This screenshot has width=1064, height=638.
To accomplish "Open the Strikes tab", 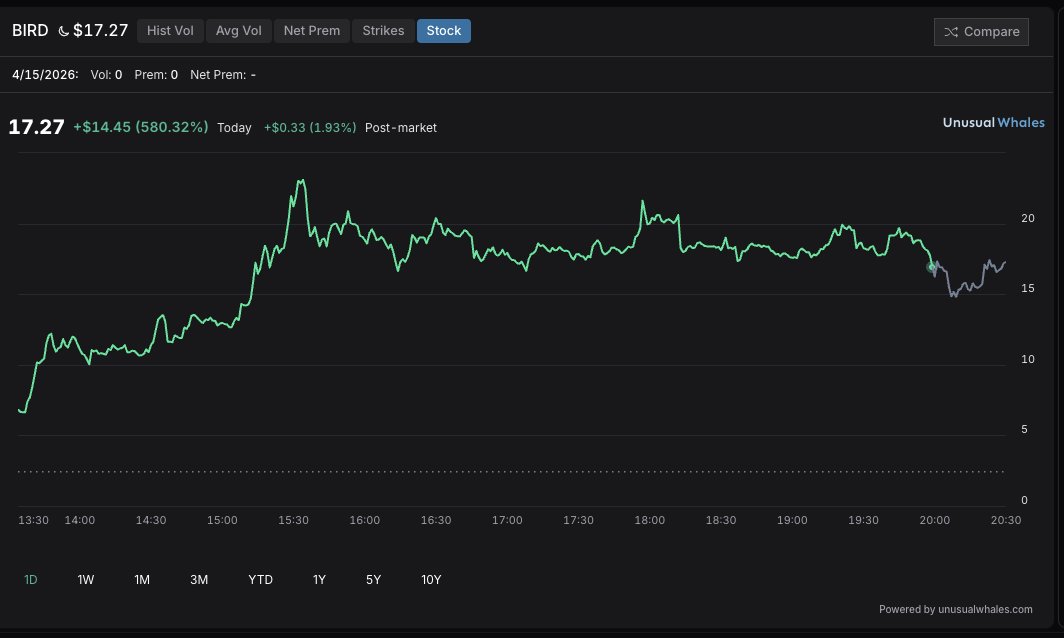I will click(383, 30).
